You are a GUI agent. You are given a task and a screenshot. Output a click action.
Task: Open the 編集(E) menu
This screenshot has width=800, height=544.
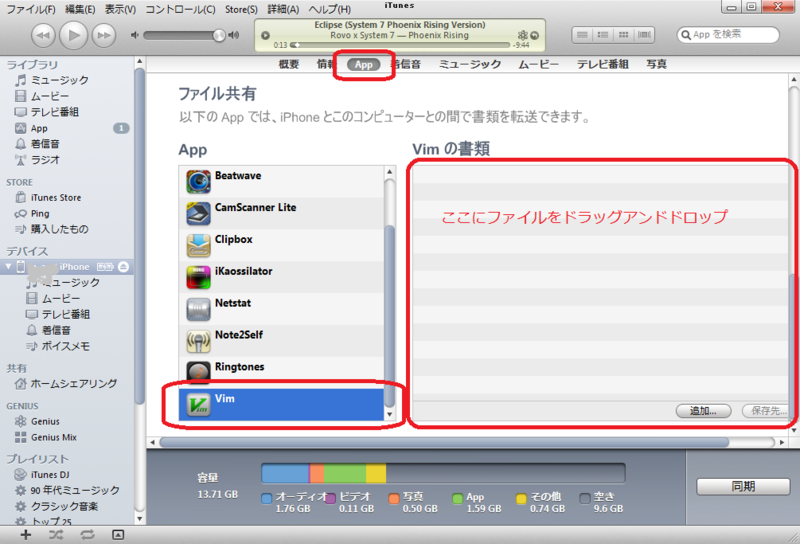80,9
